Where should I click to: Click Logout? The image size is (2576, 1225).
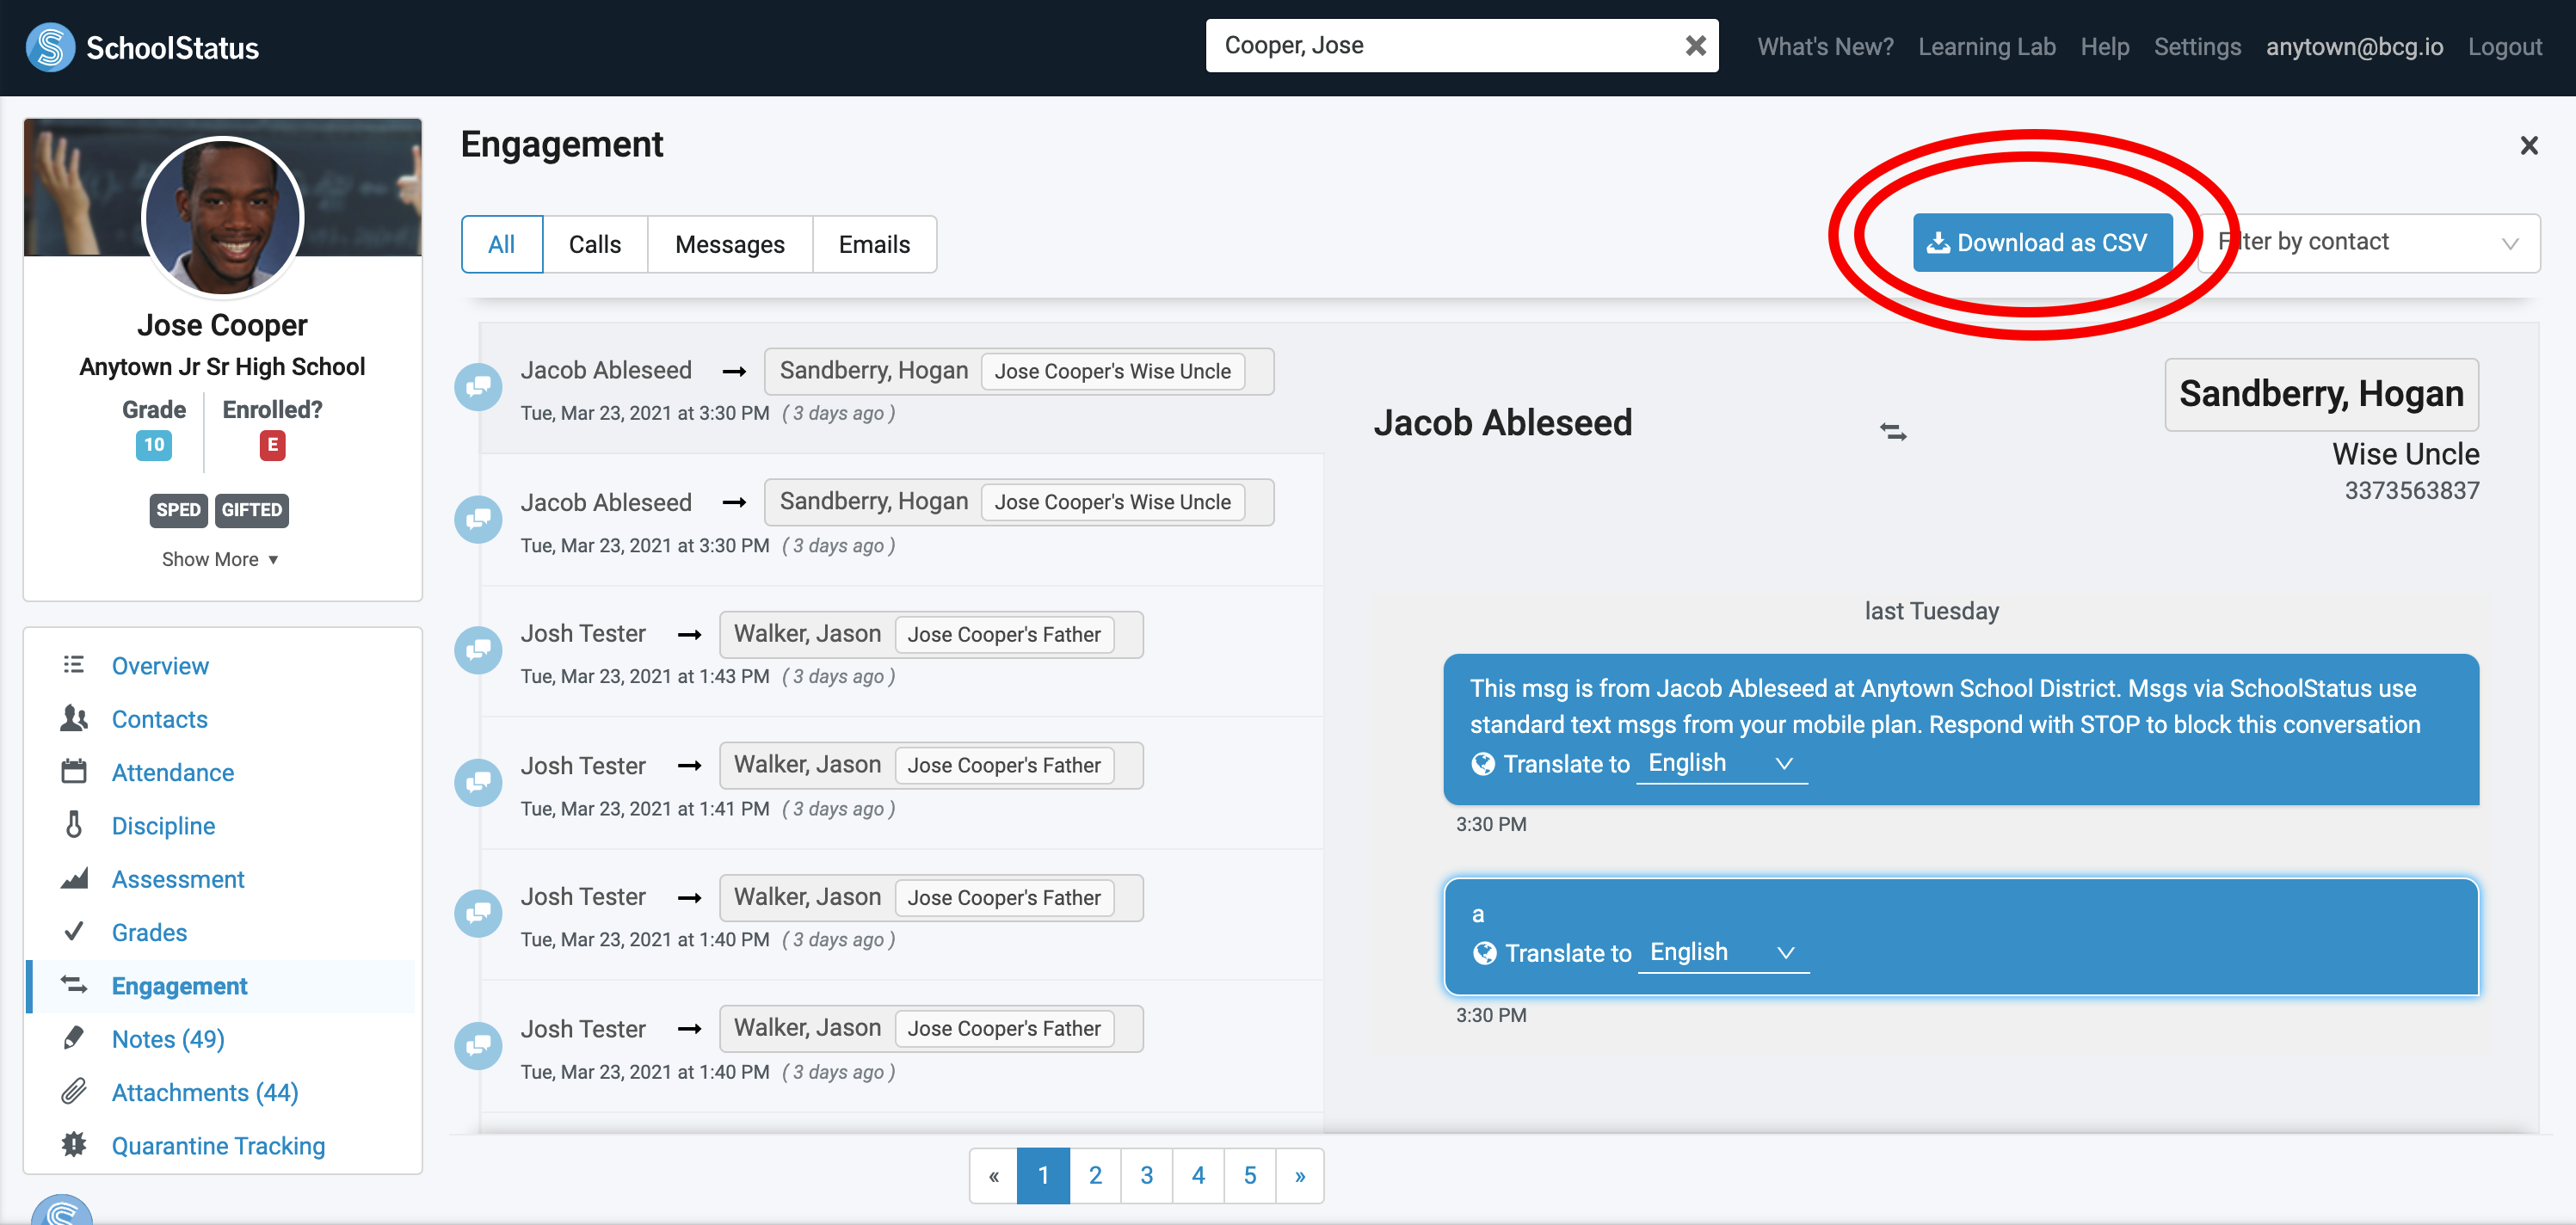2504,47
